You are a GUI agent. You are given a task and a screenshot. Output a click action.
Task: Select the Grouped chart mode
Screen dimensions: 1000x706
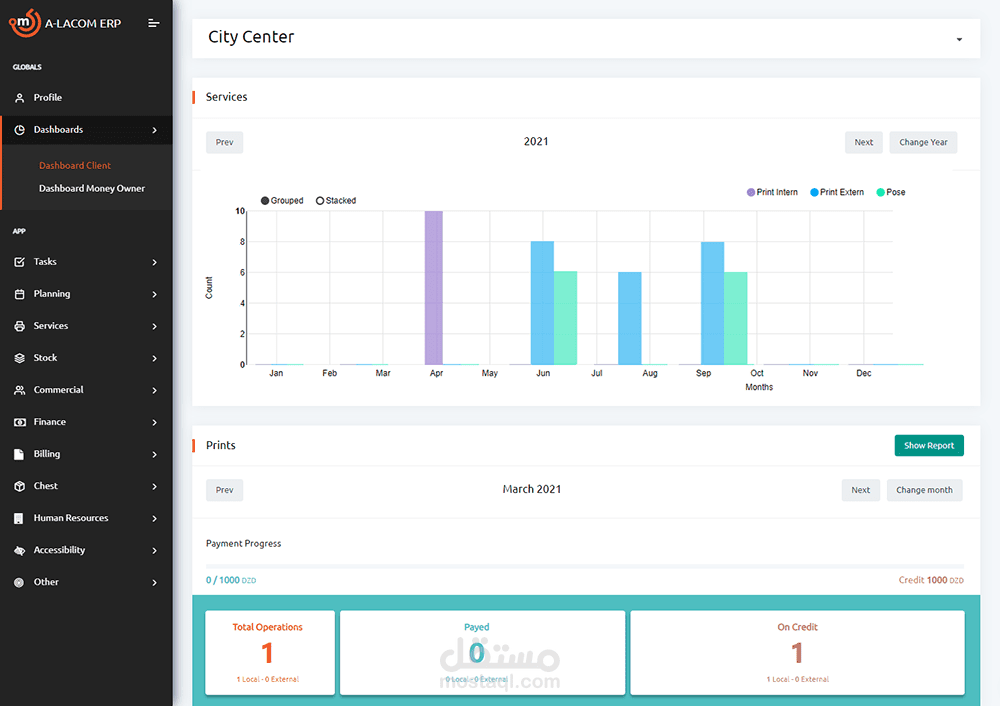coord(282,200)
